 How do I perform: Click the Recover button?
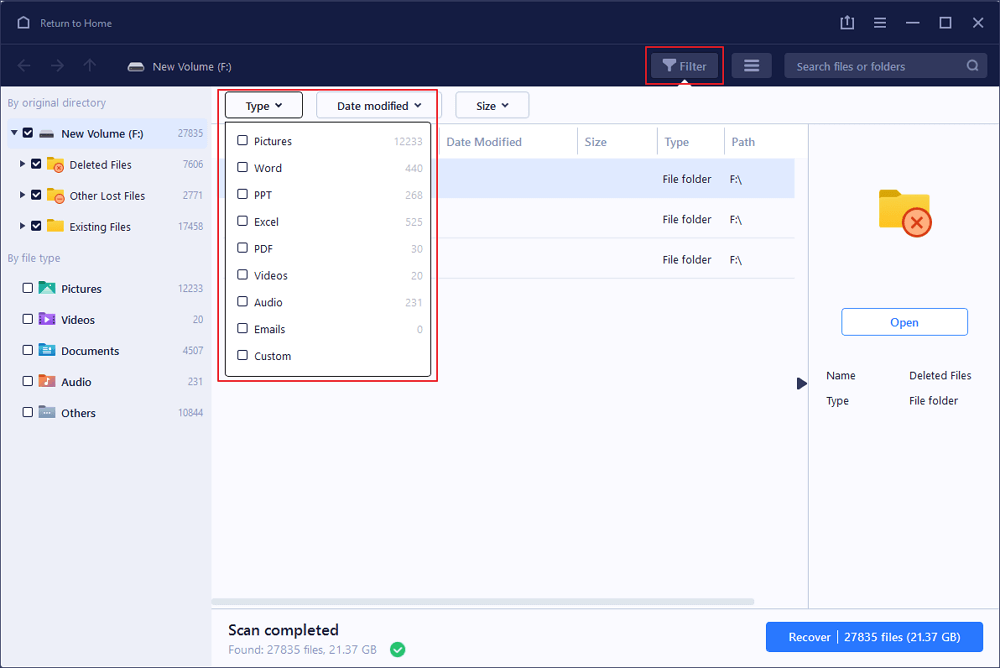(874, 637)
